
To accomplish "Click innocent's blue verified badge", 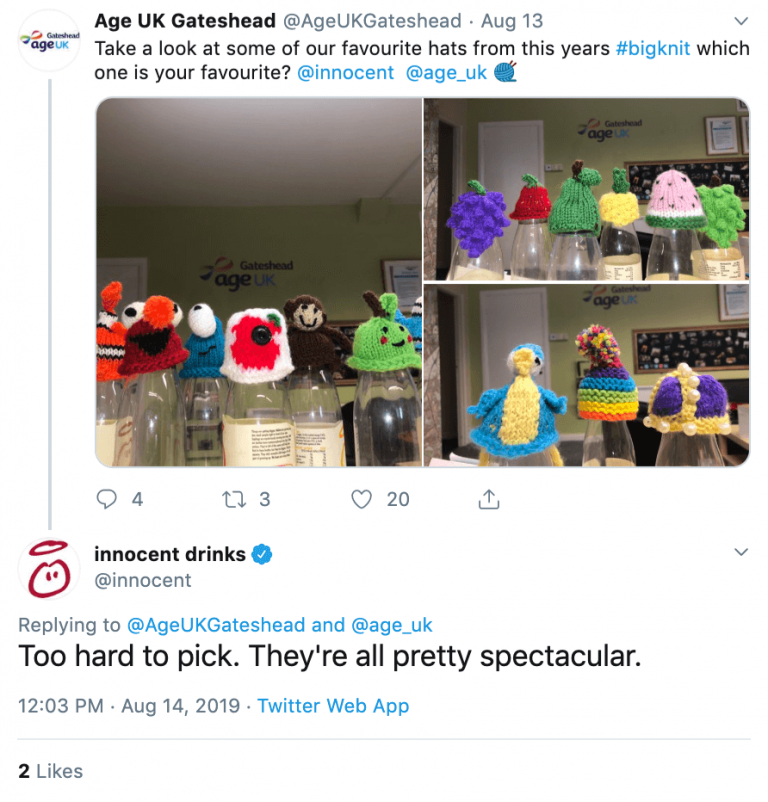I will 263,555.
